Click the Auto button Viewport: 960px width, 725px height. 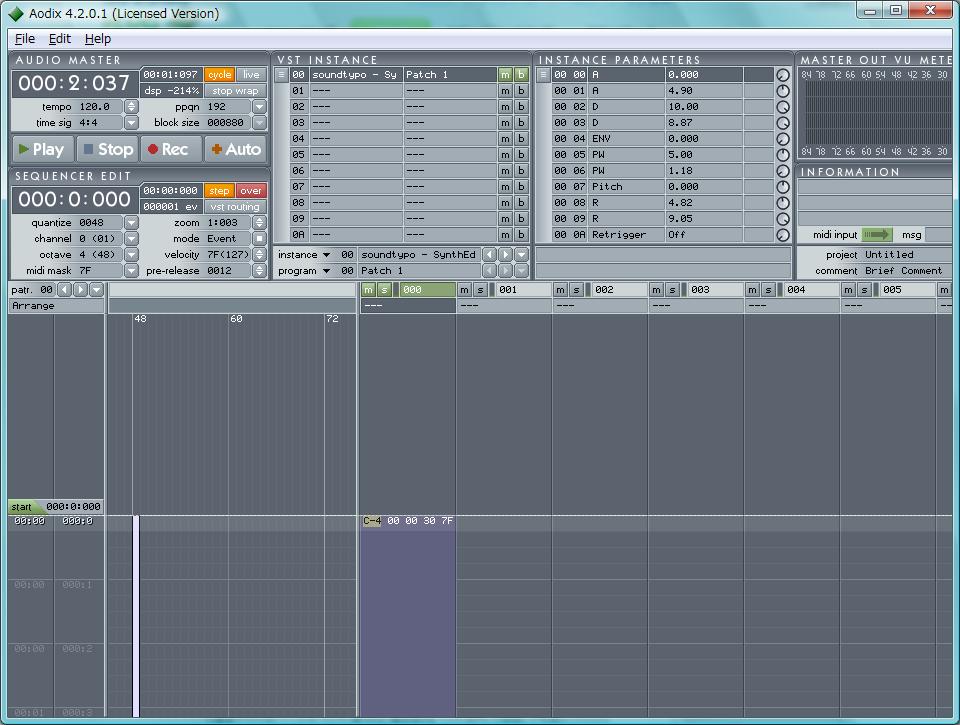(x=236, y=149)
